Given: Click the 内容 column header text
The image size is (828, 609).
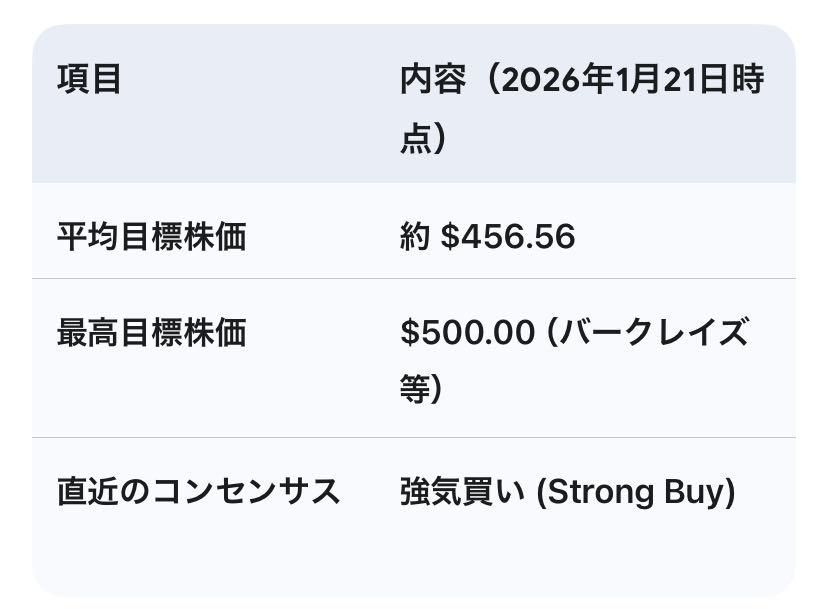Looking at the screenshot, I should pos(432,80).
